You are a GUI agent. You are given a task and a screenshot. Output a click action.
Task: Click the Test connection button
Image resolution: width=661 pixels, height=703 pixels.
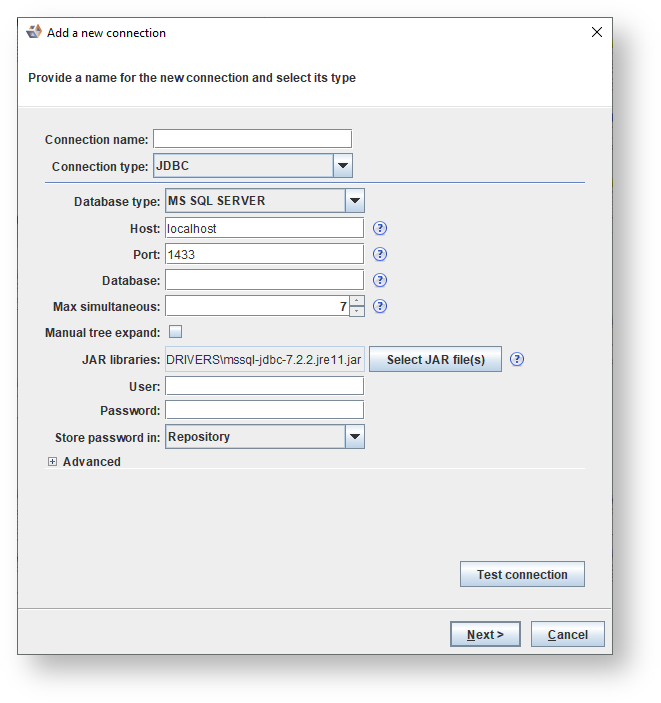[x=522, y=575]
